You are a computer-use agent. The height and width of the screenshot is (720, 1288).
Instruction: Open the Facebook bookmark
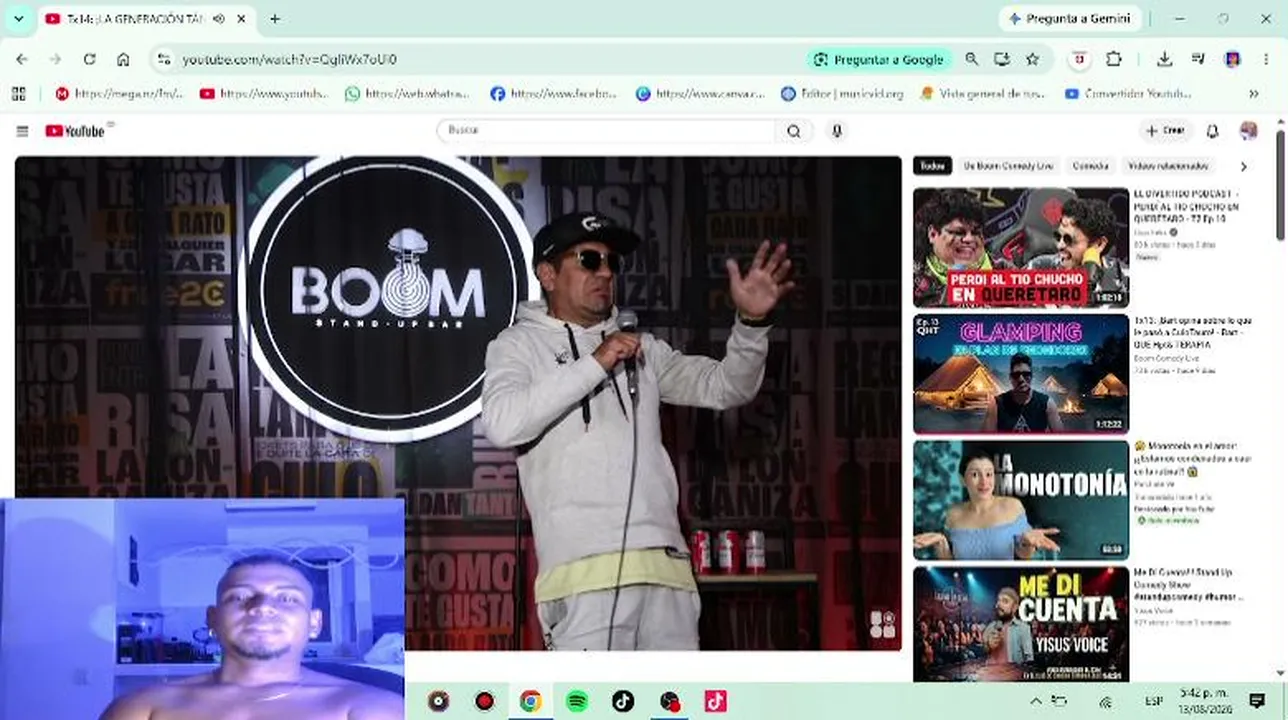(x=553, y=94)
